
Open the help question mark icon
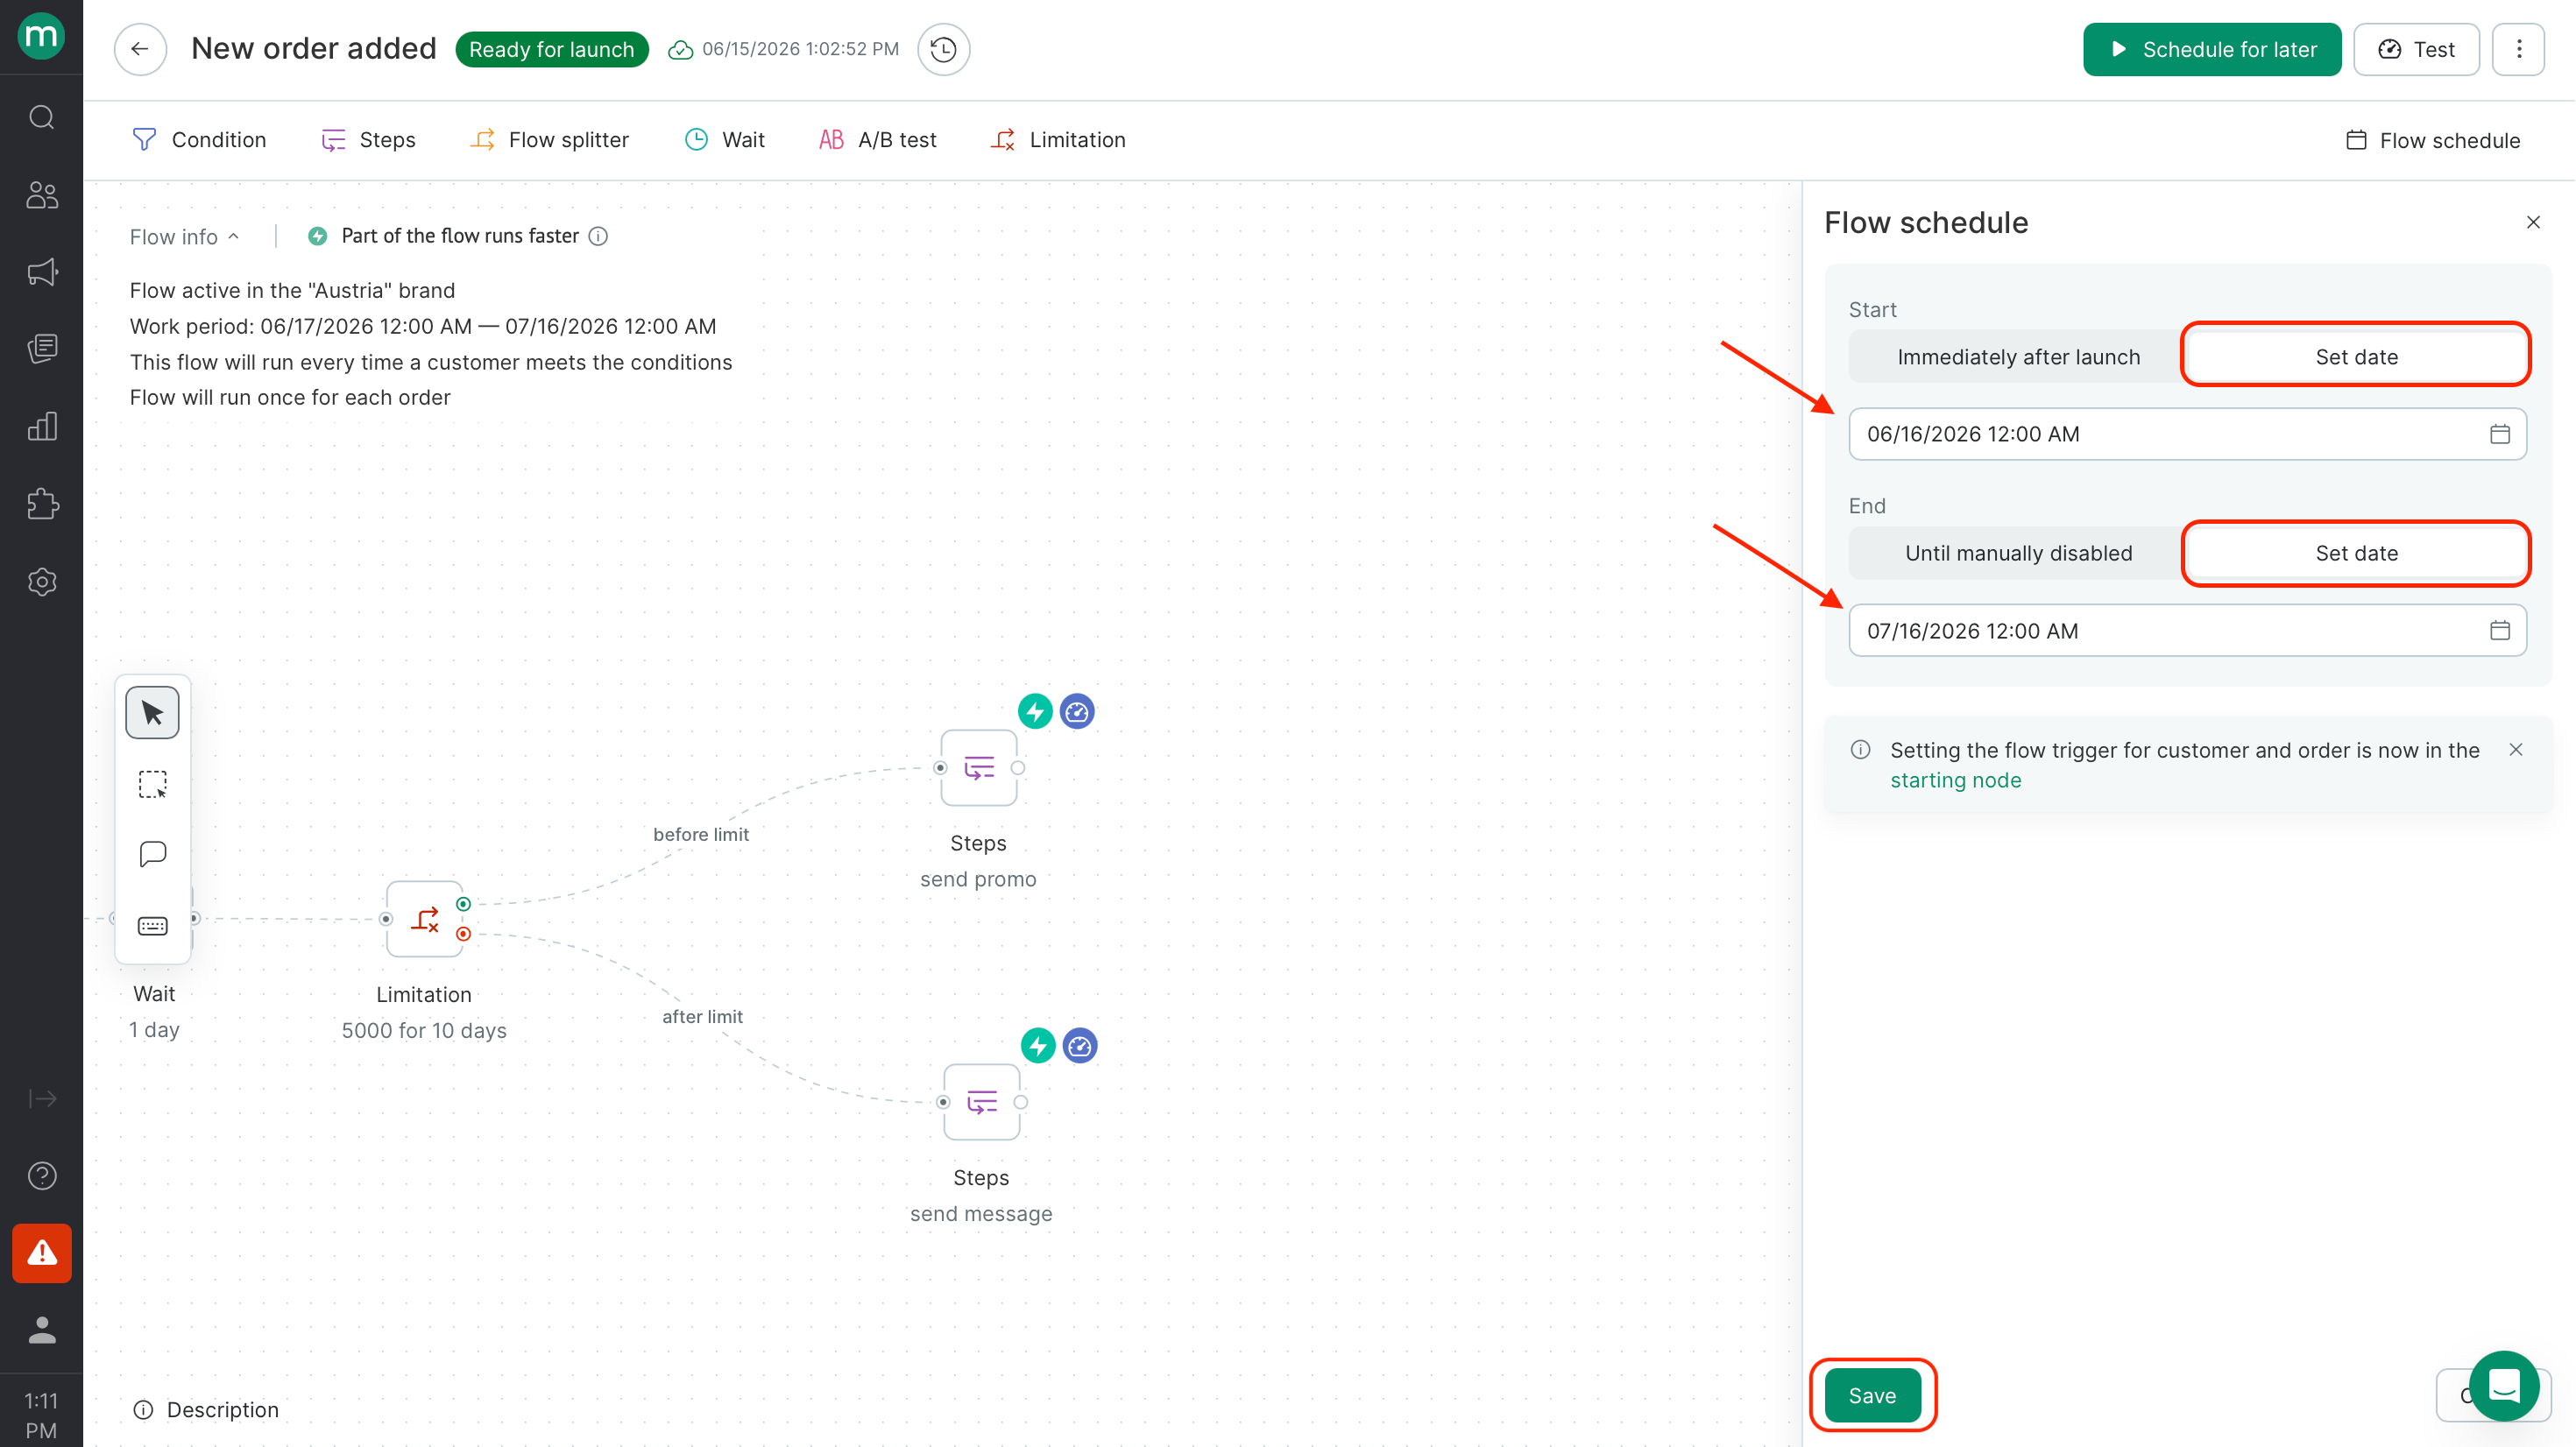(41, 1176)
